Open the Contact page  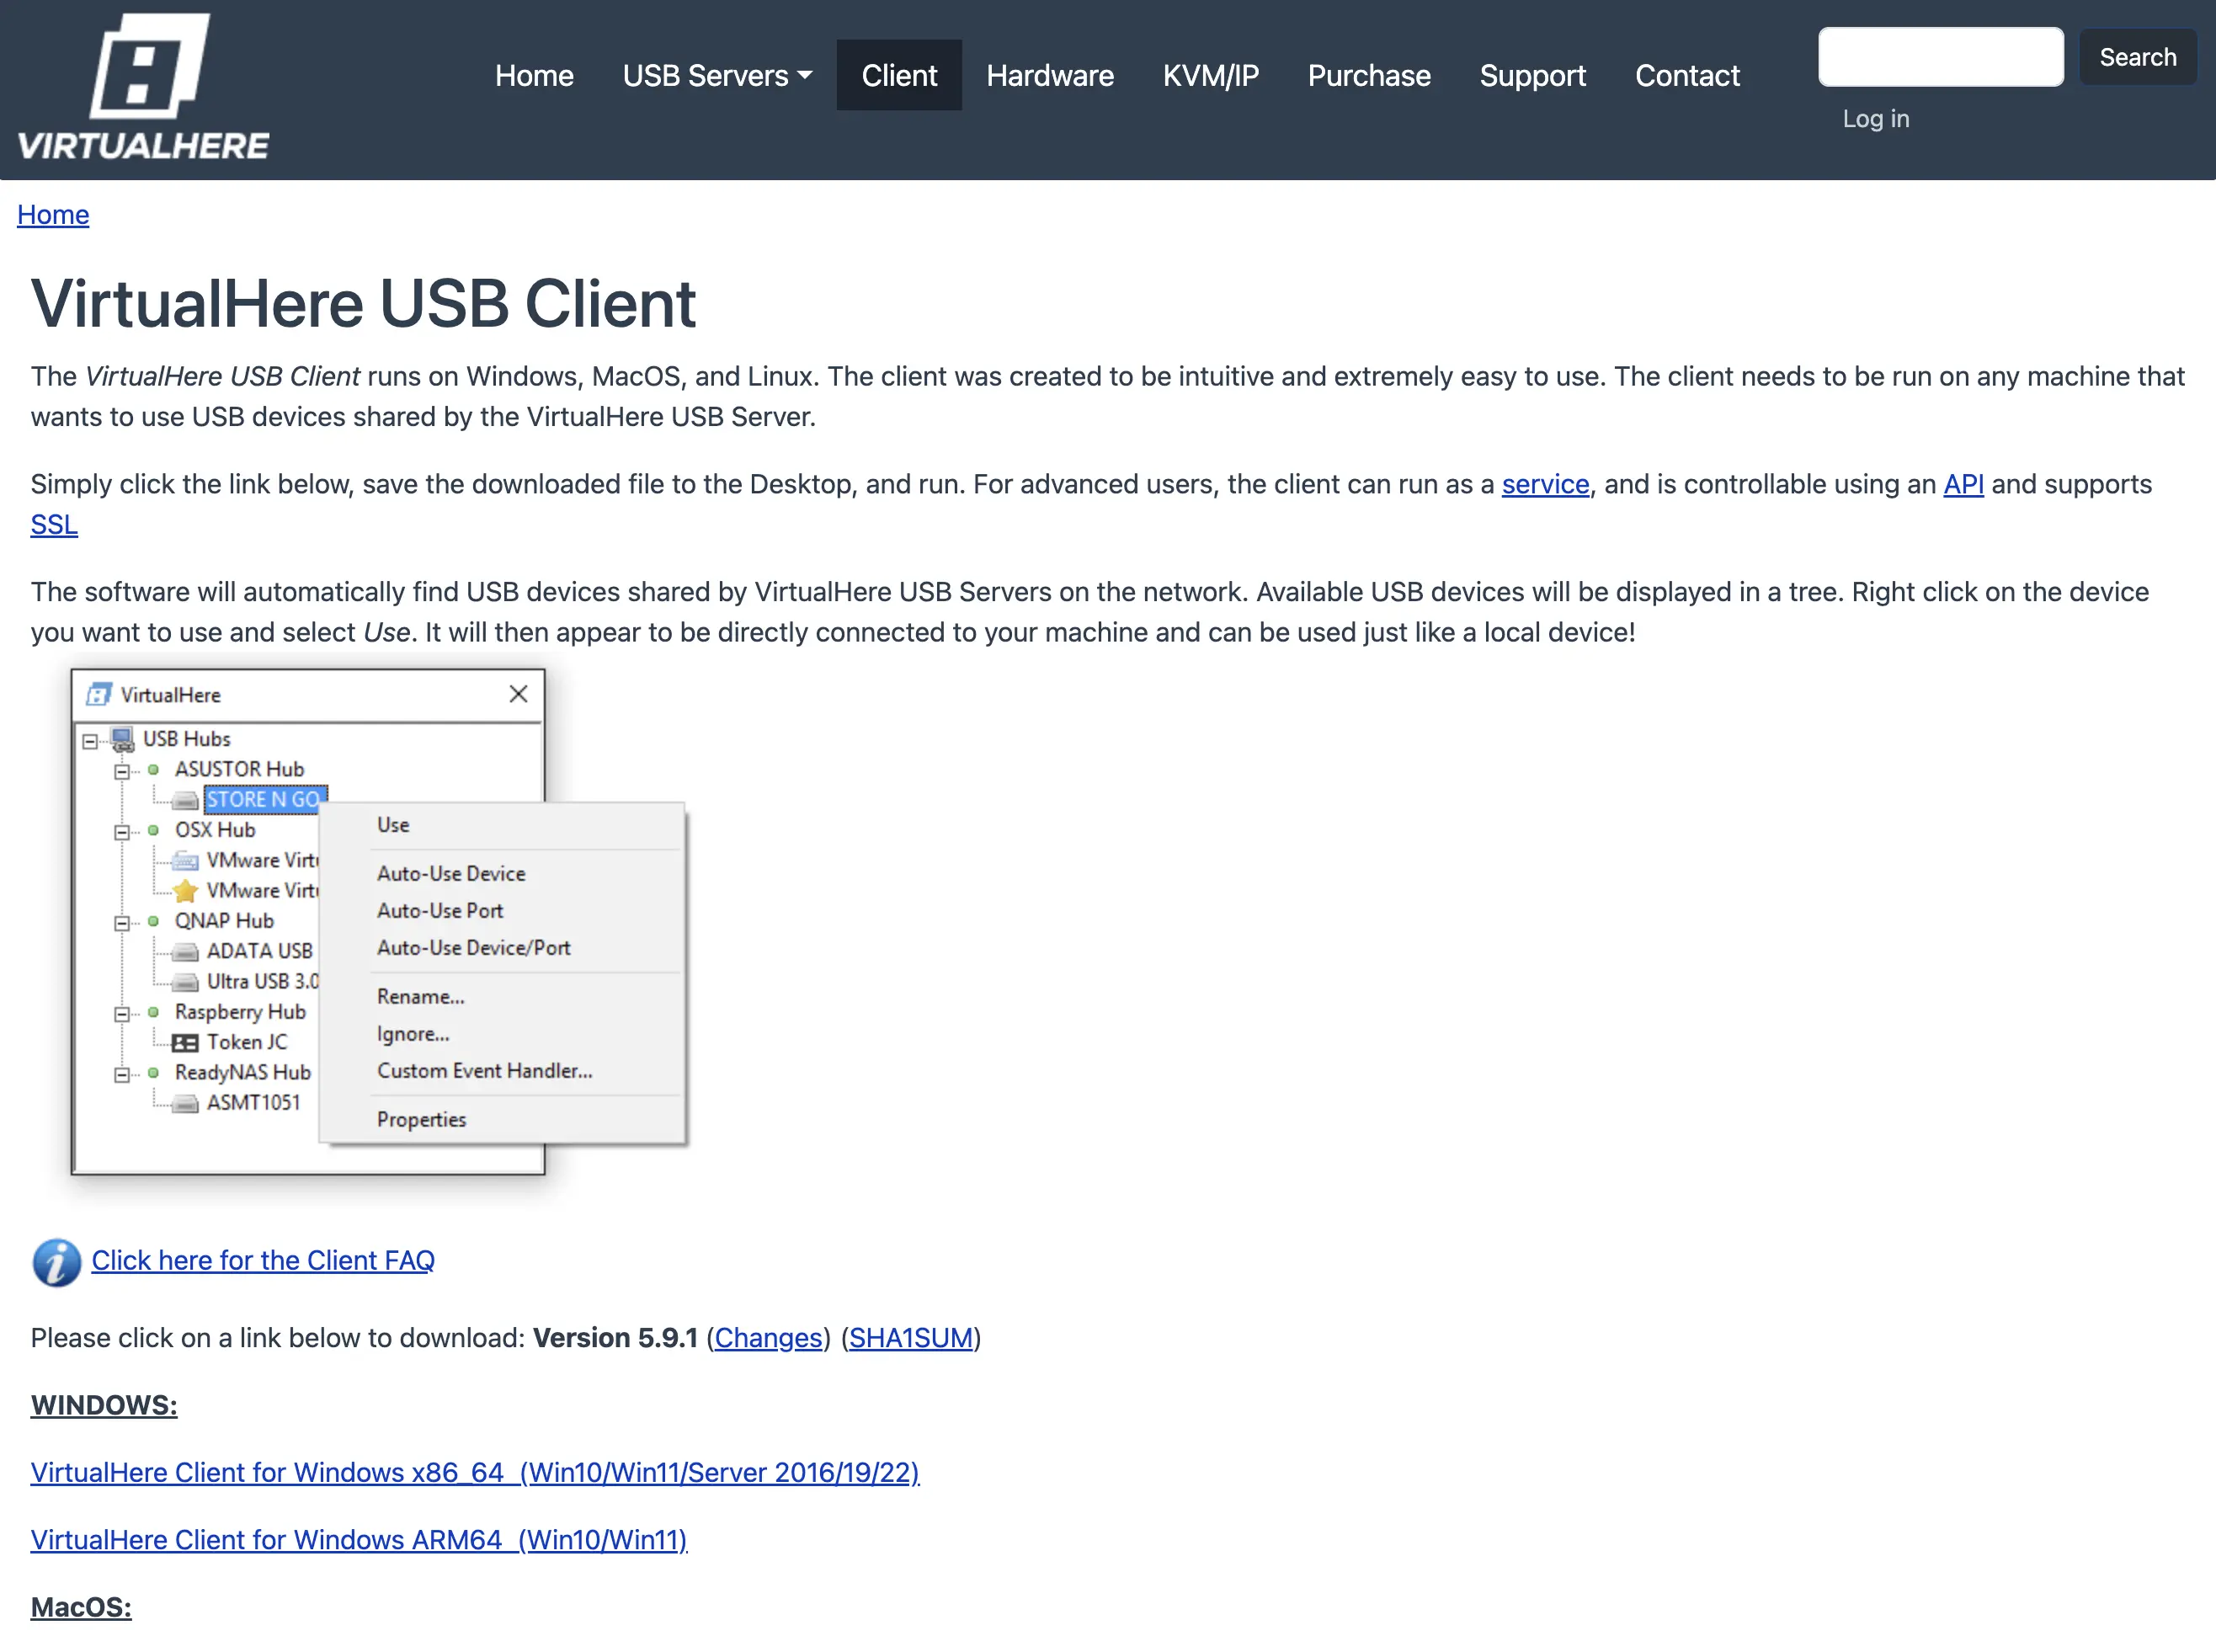1687,75
